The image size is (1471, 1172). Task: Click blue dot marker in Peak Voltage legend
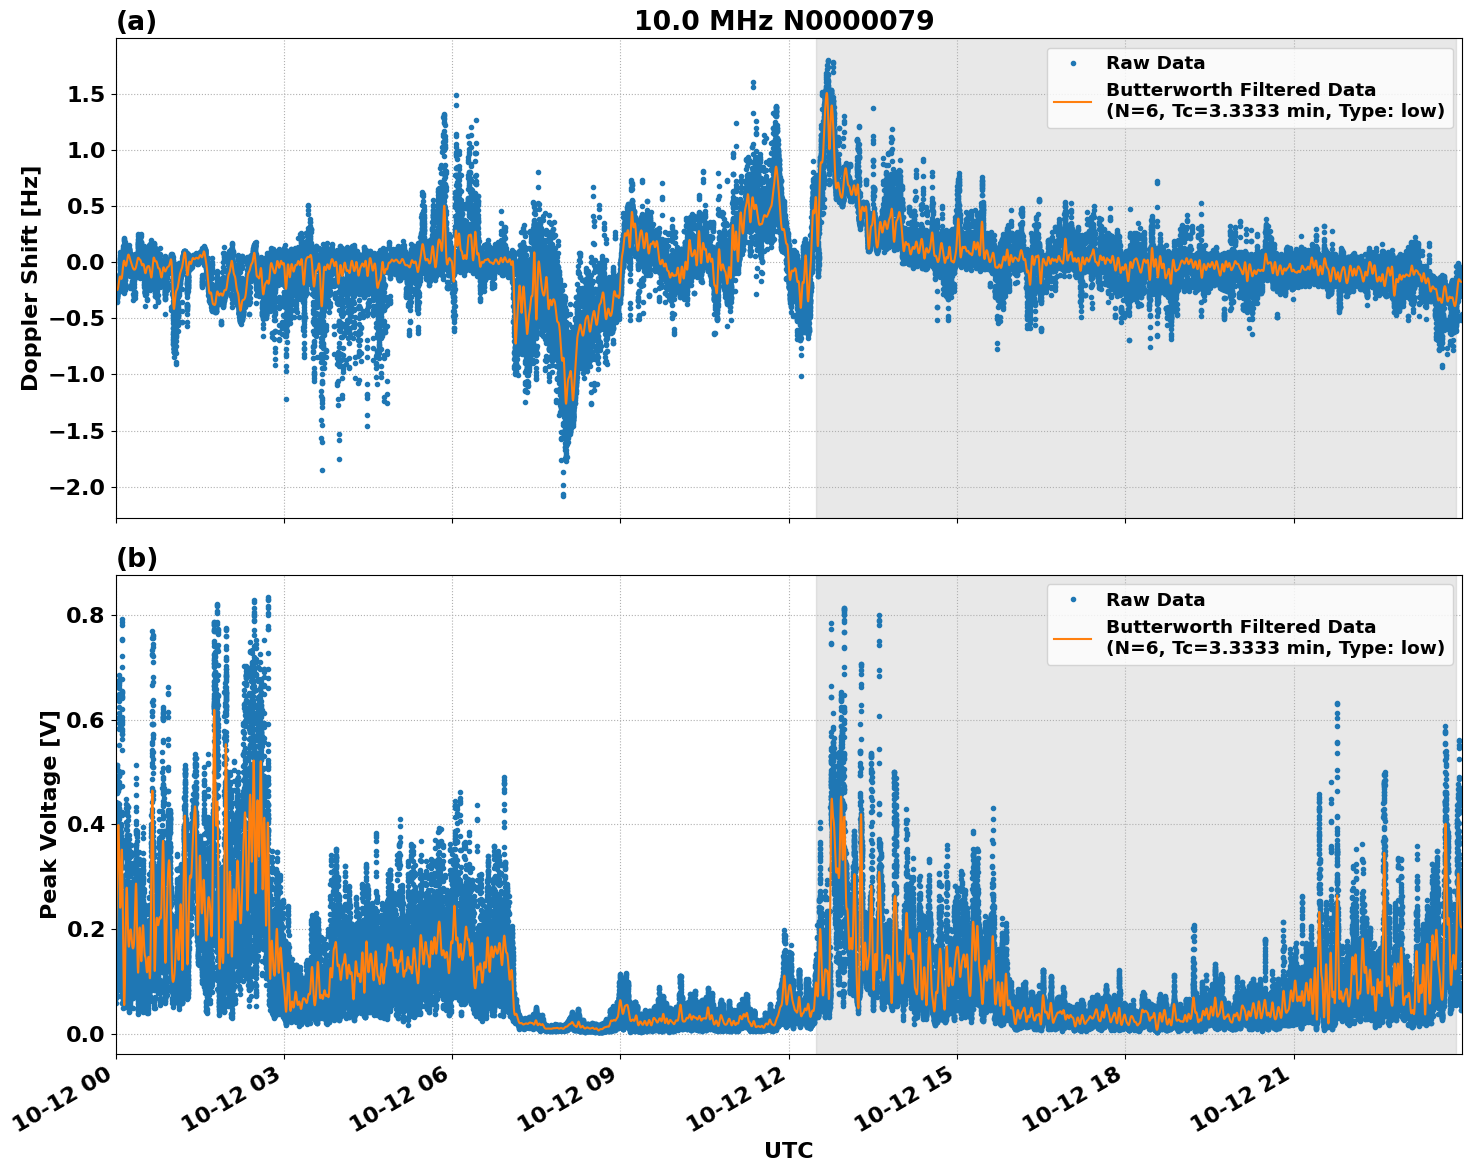(1073, 600)
